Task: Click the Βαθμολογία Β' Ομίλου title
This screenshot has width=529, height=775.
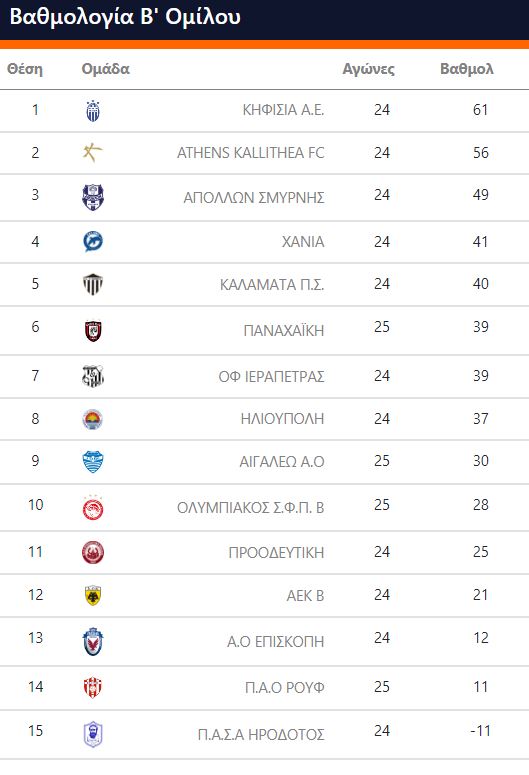Action: pos(125,17)
